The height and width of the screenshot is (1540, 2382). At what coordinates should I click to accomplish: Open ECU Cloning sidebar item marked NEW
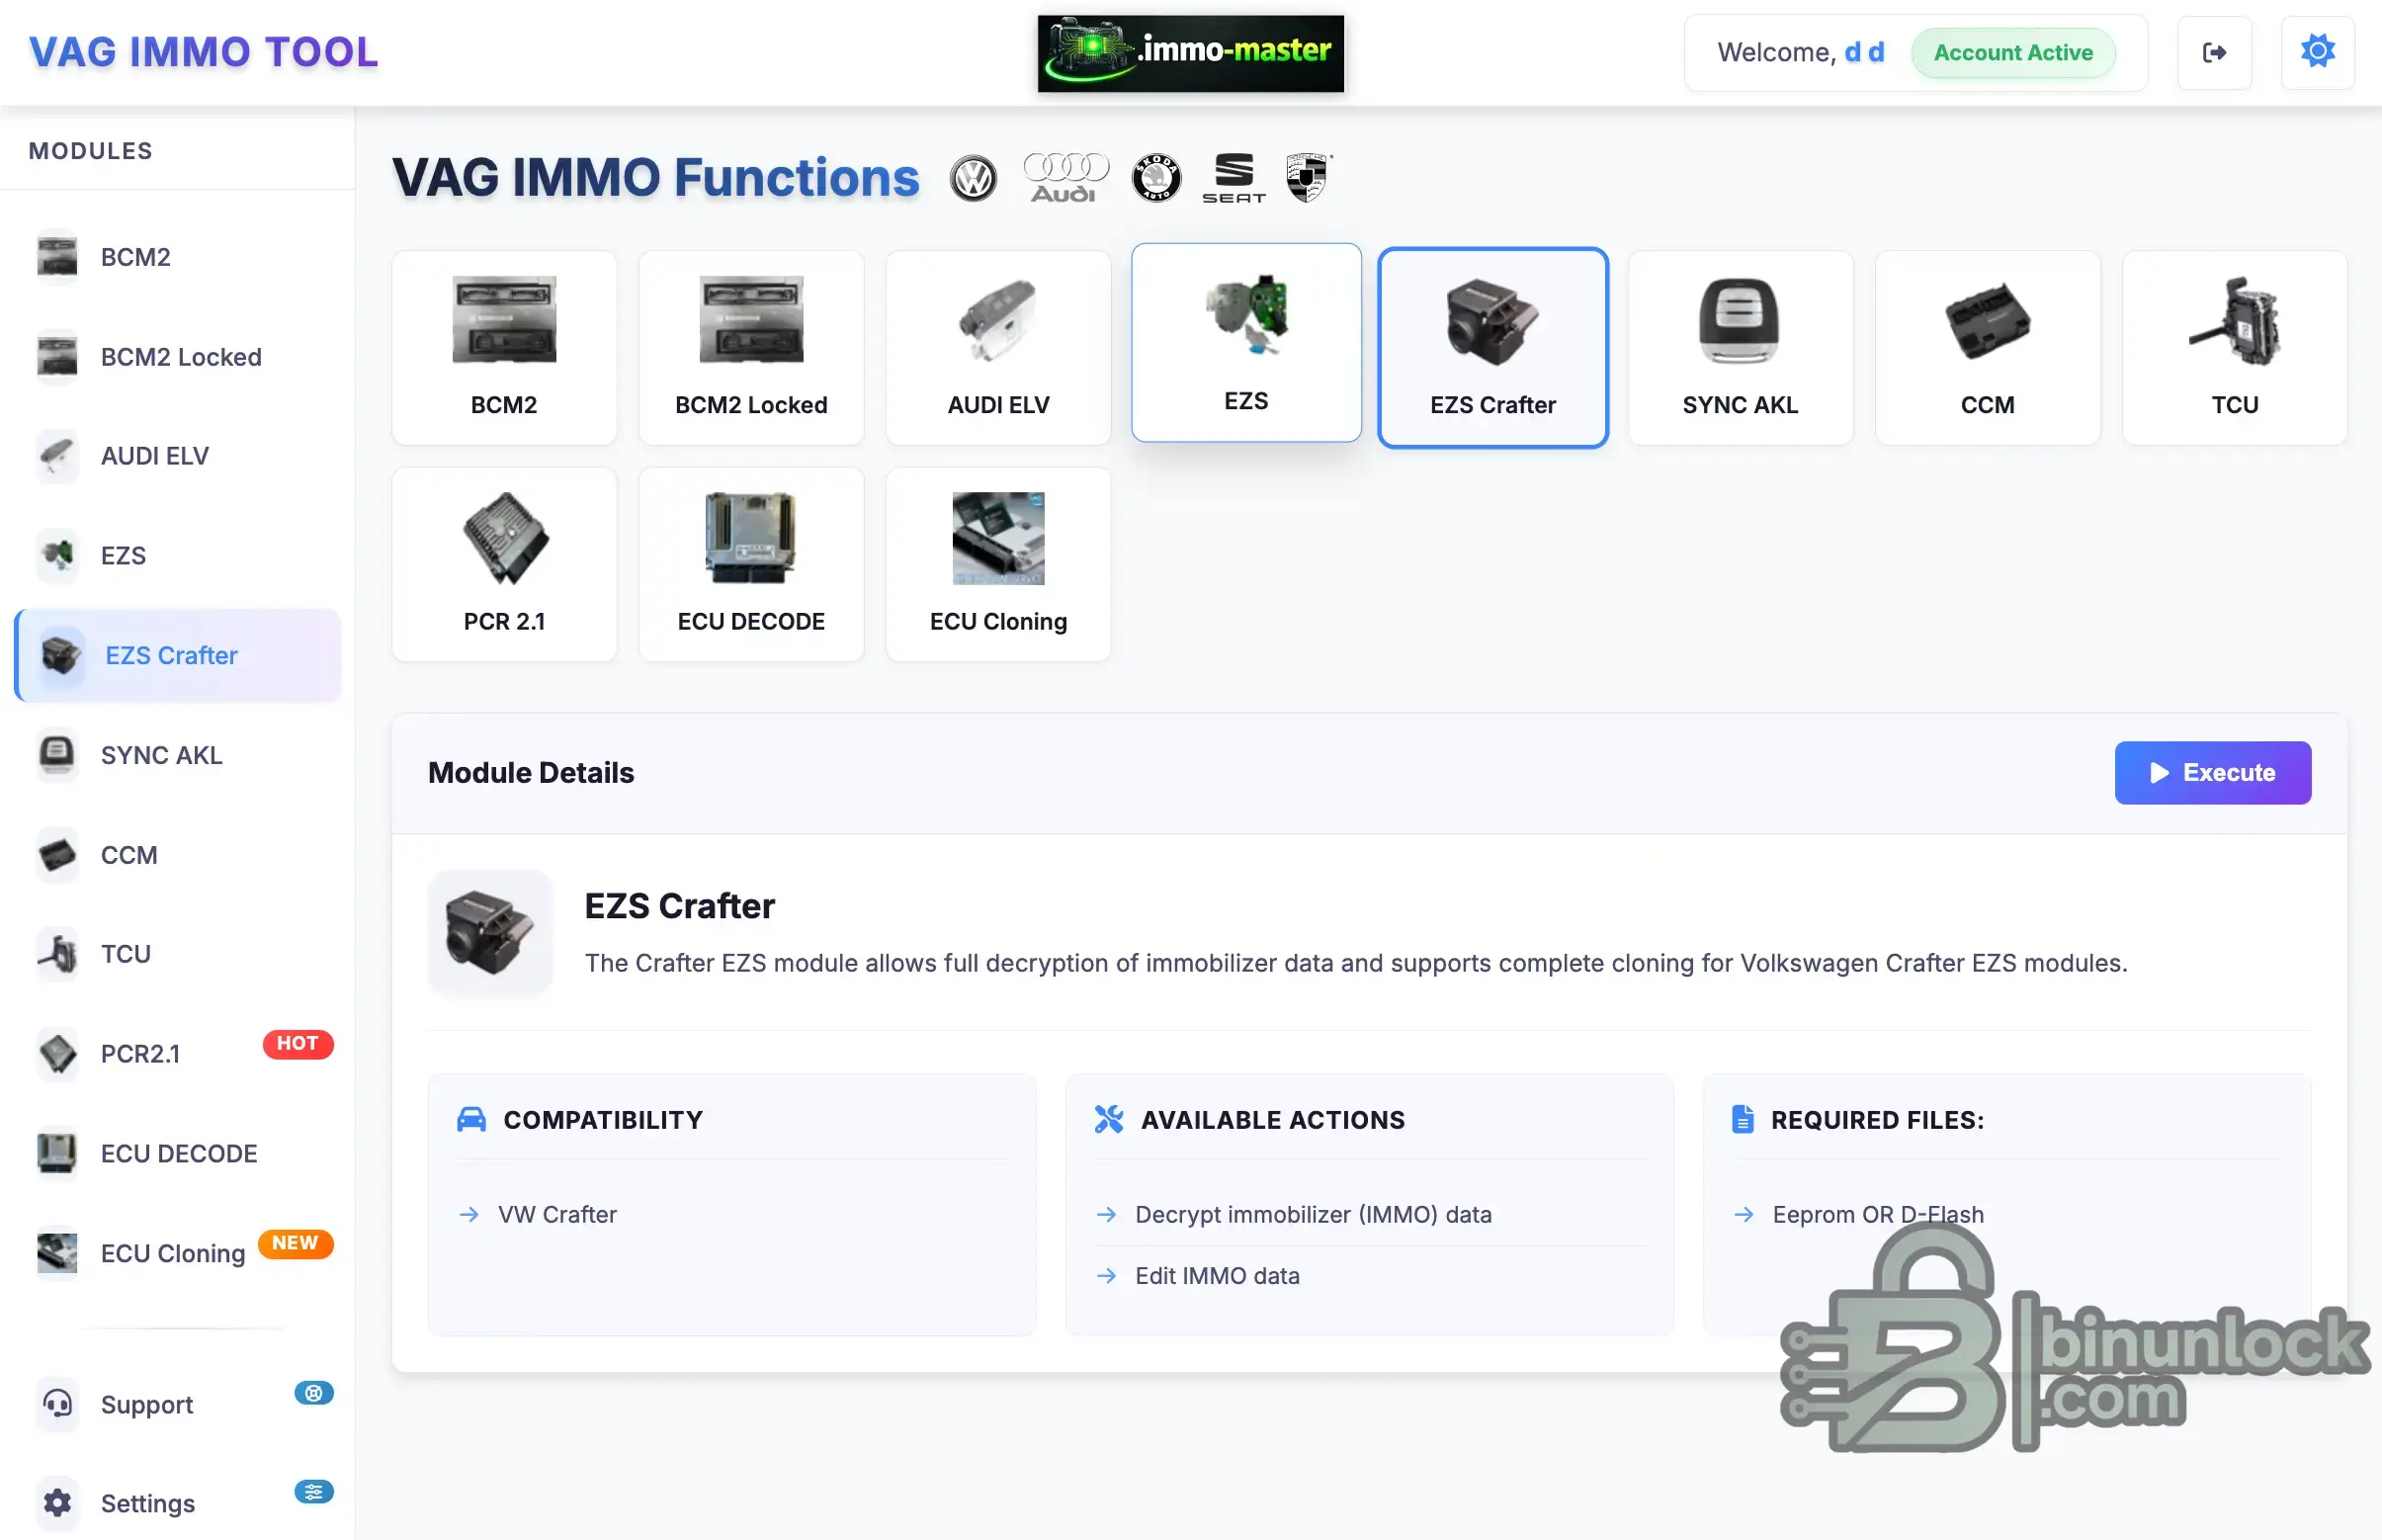click(x=172, y=1253)
